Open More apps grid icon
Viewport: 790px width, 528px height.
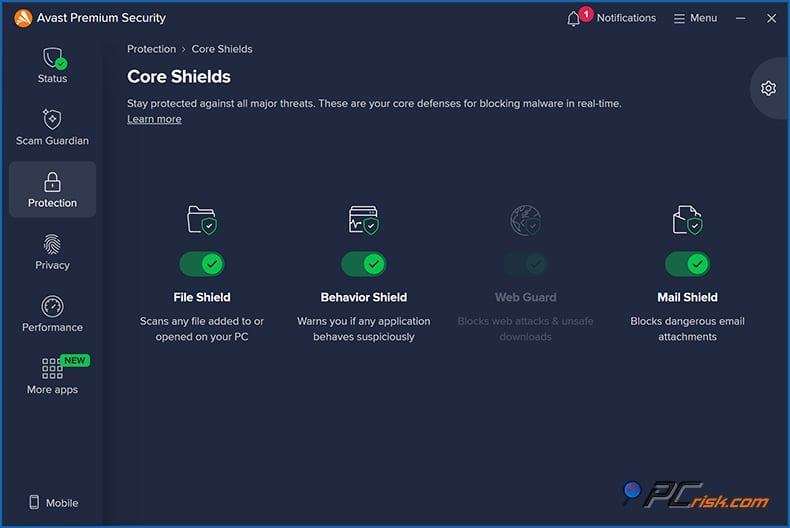52,368
